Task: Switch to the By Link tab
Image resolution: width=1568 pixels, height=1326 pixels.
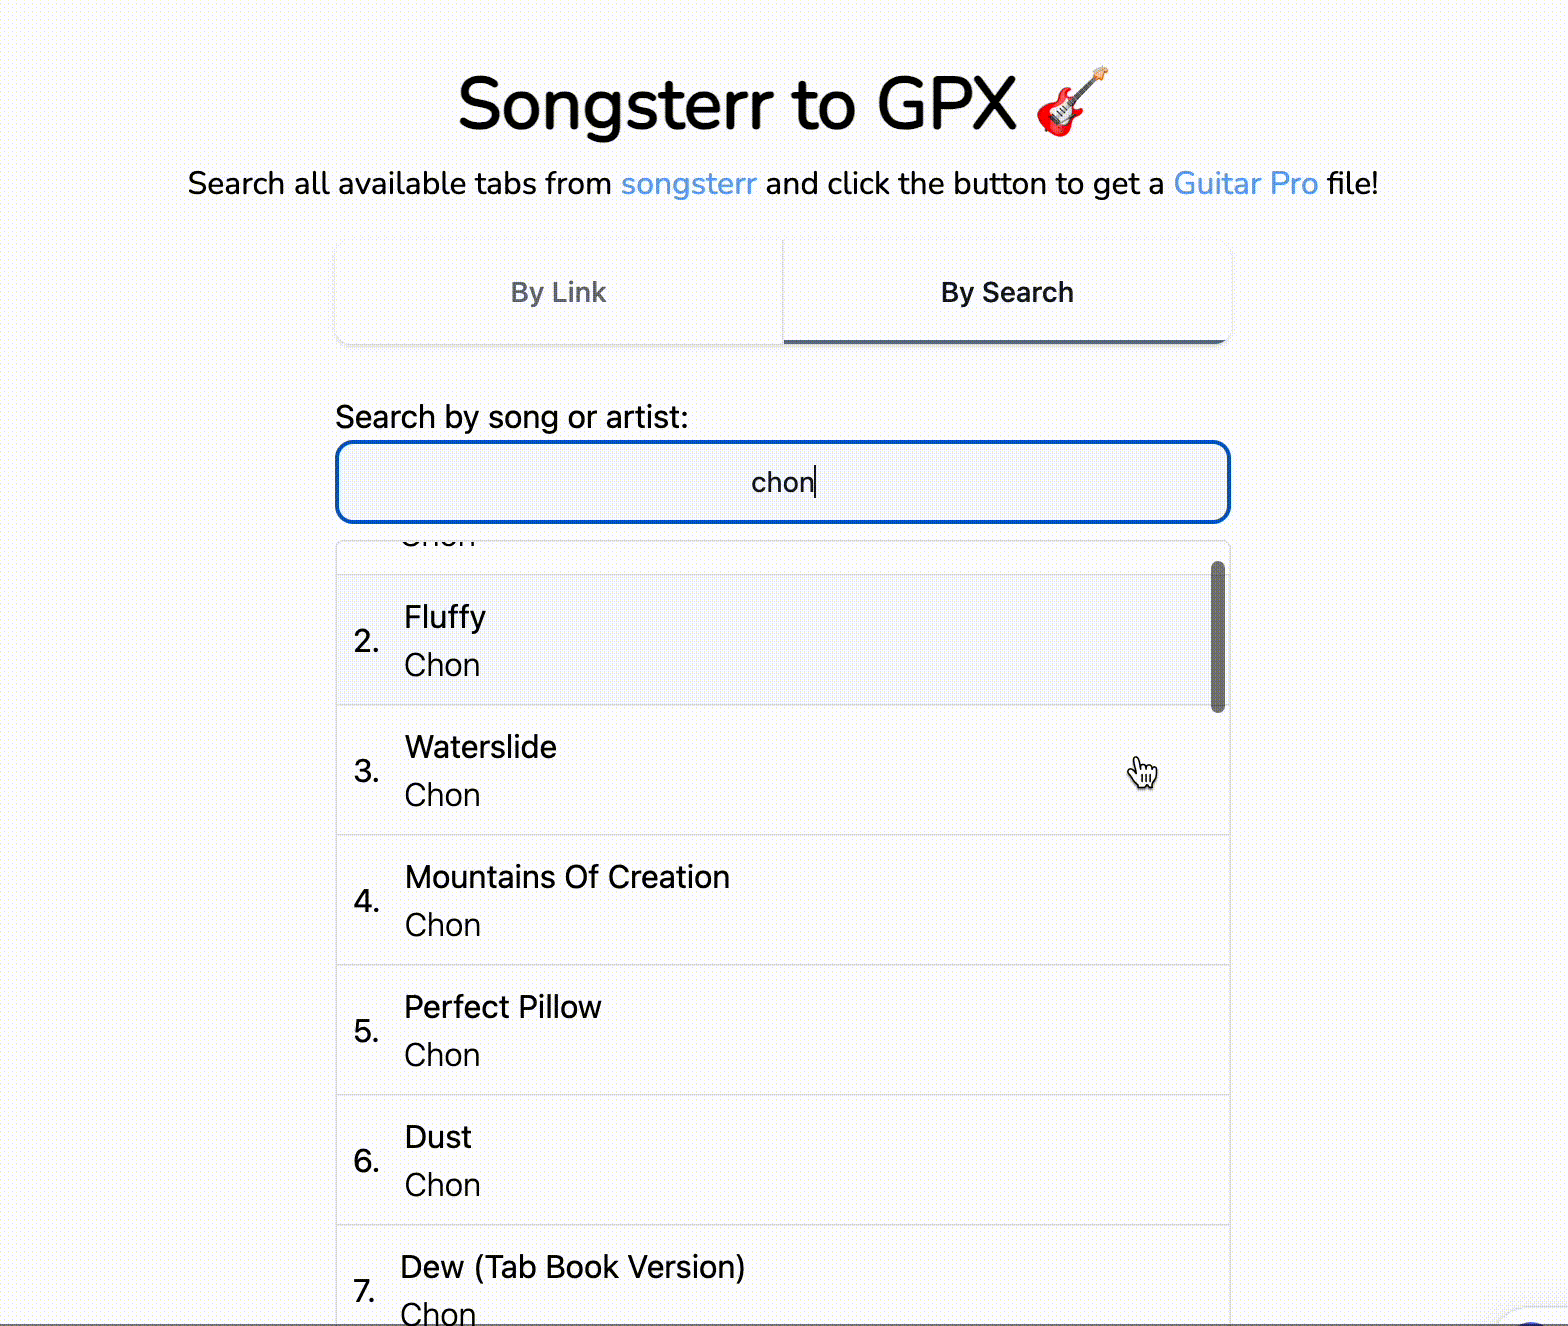Action: (558, 292)
